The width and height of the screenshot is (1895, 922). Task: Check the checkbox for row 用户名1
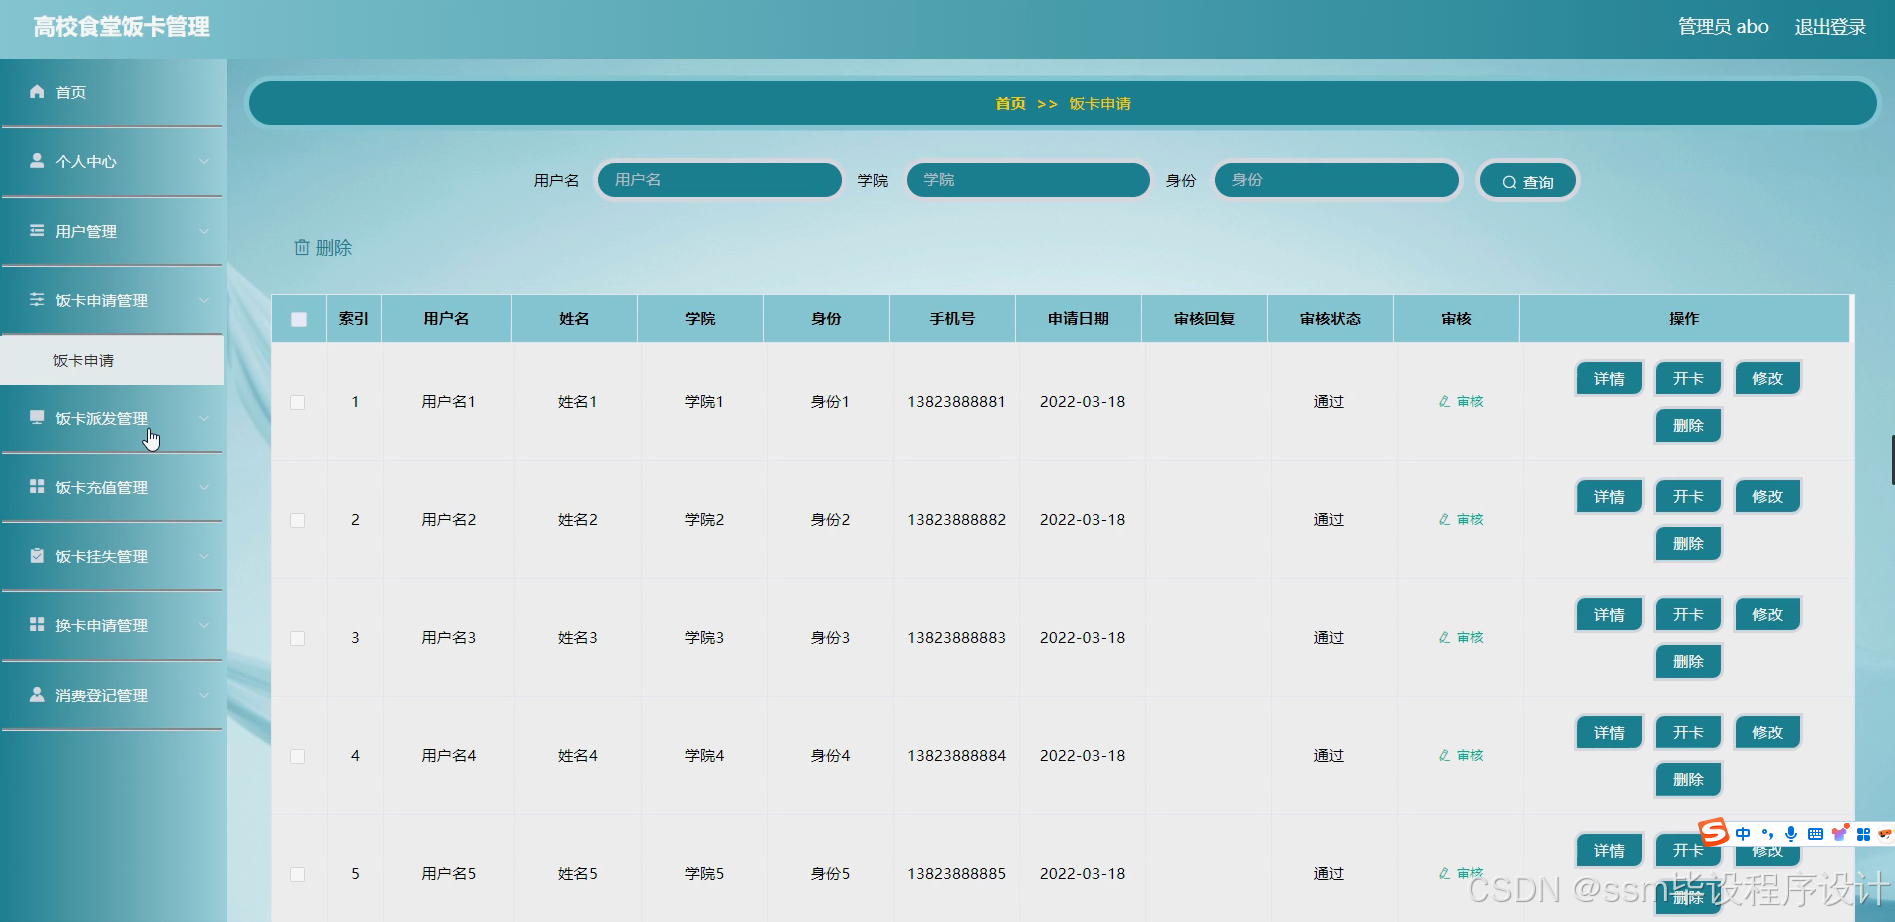click(298, 403)
